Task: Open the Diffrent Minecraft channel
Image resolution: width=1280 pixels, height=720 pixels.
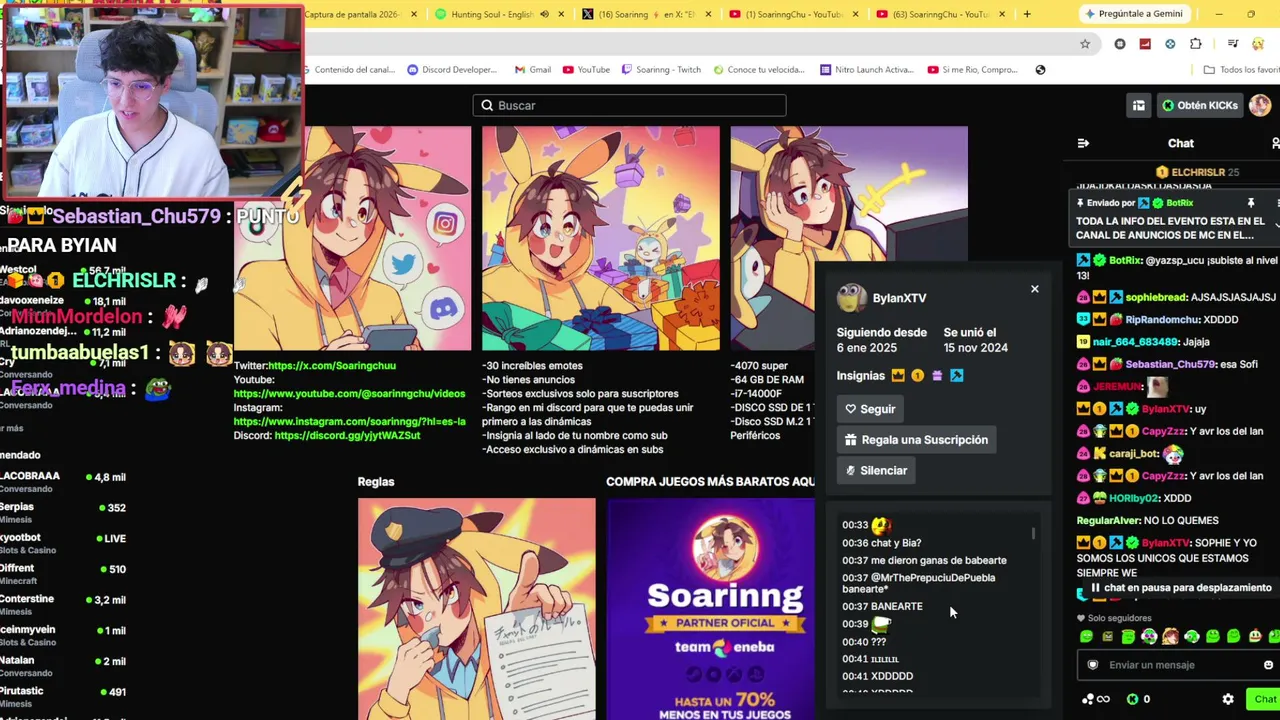Action: (64, 574)
